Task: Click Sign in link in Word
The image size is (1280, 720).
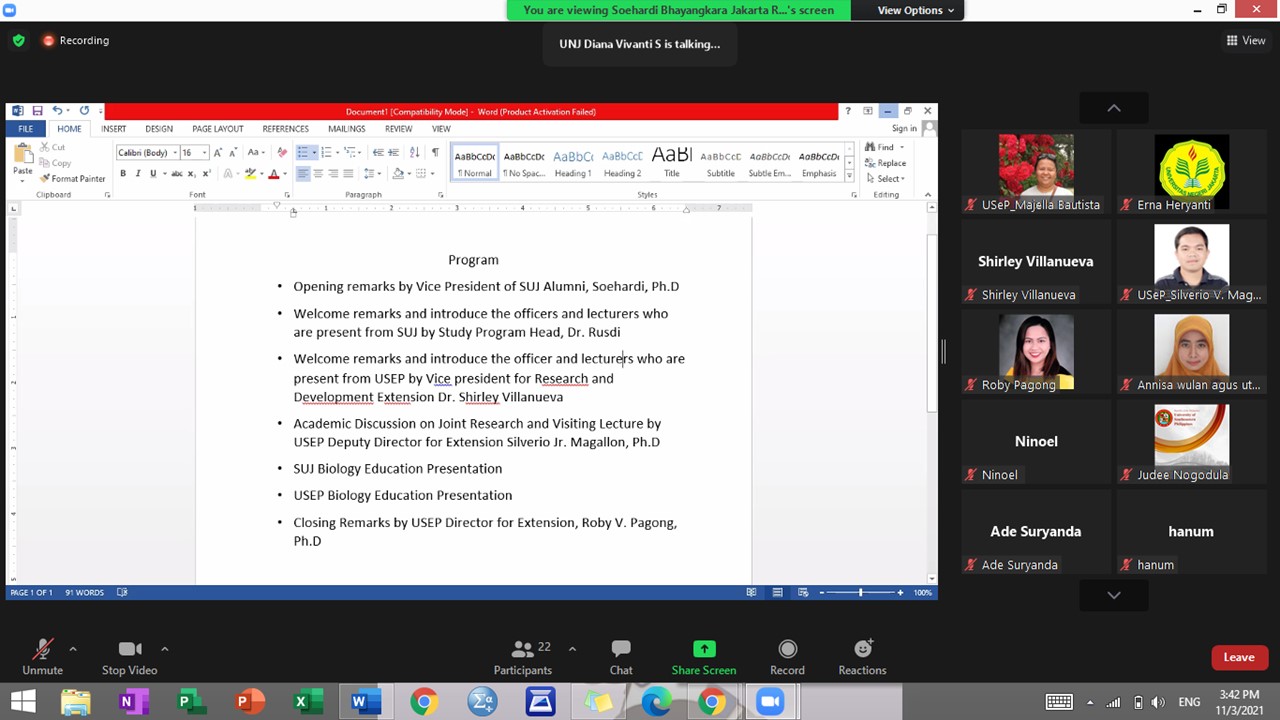Action: [904, 129]
